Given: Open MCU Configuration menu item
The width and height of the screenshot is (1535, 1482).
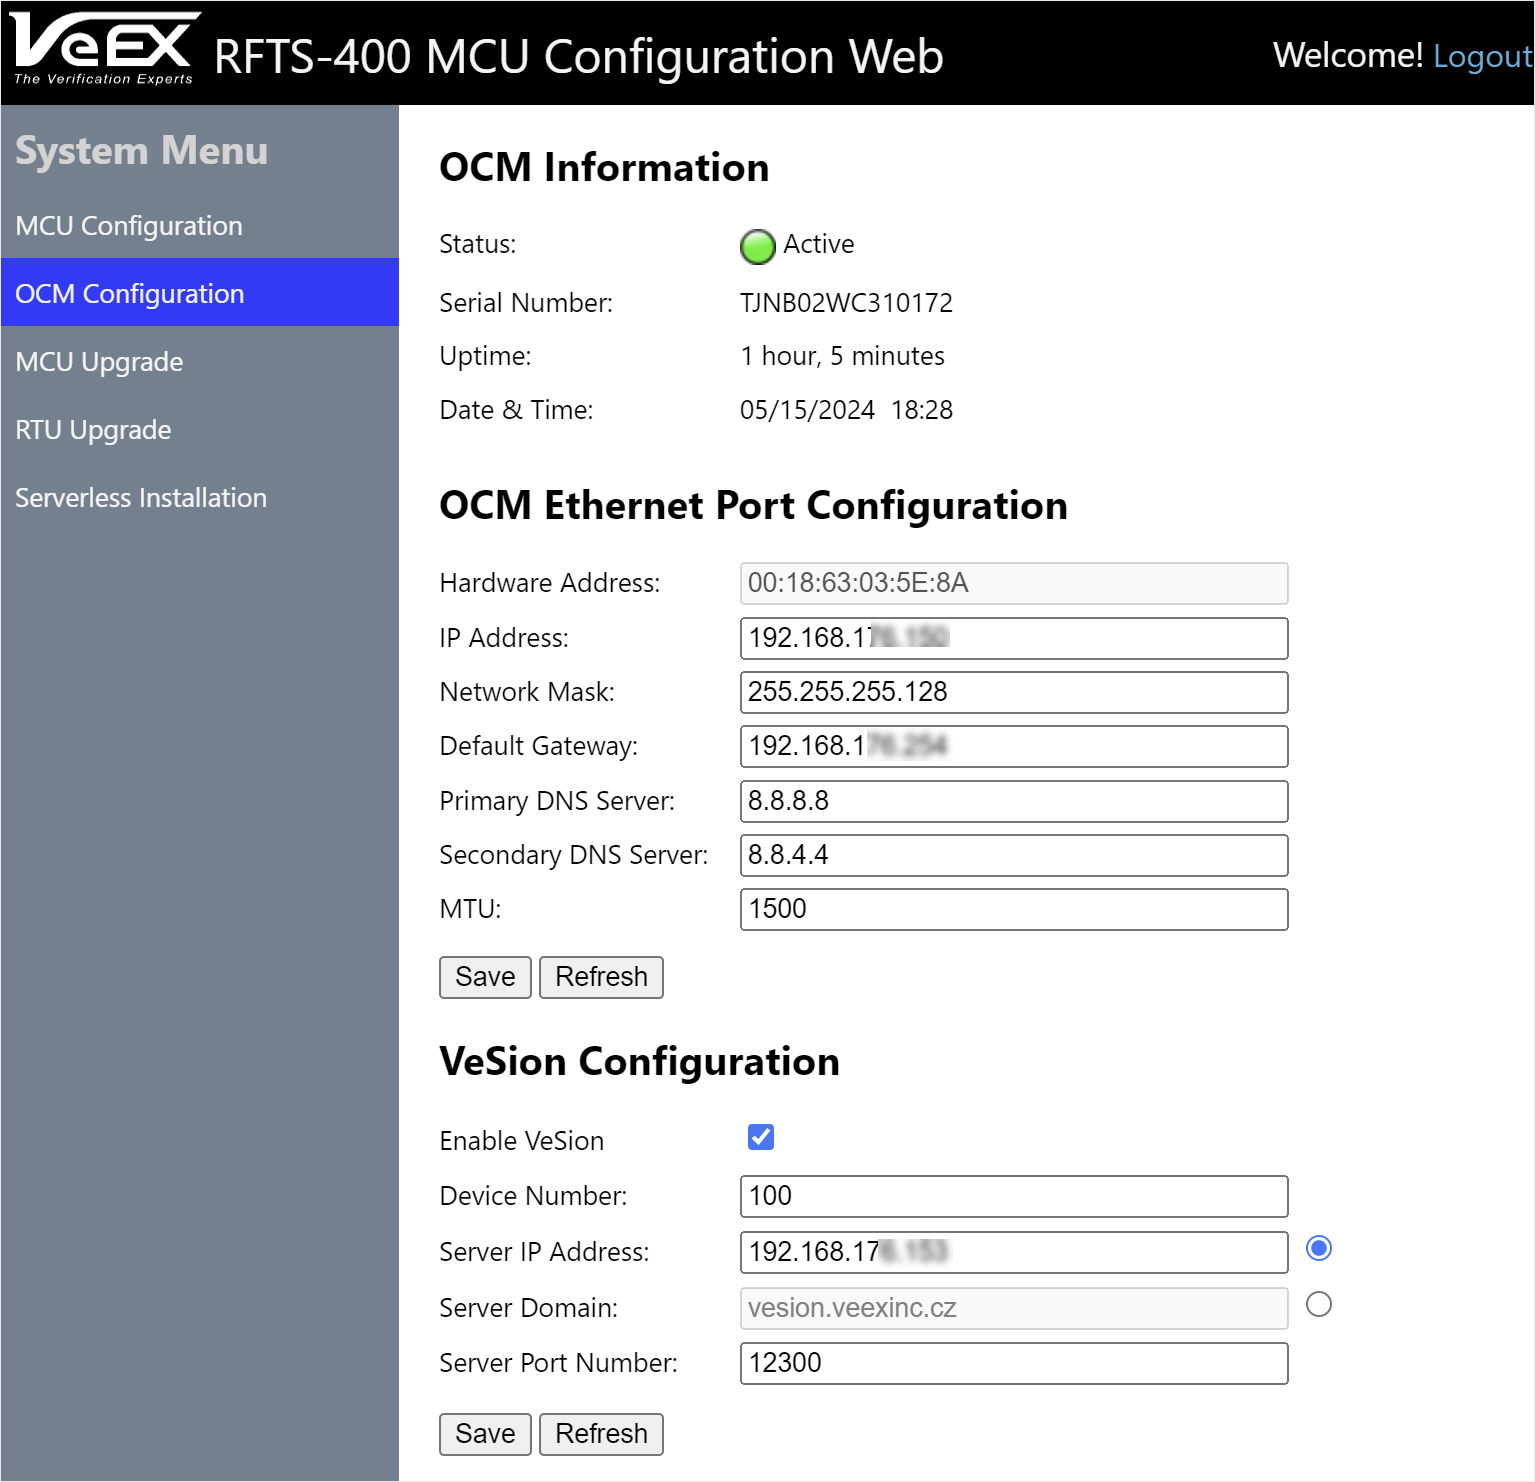Looking at the screenshot, I should (x=200, y=226).
